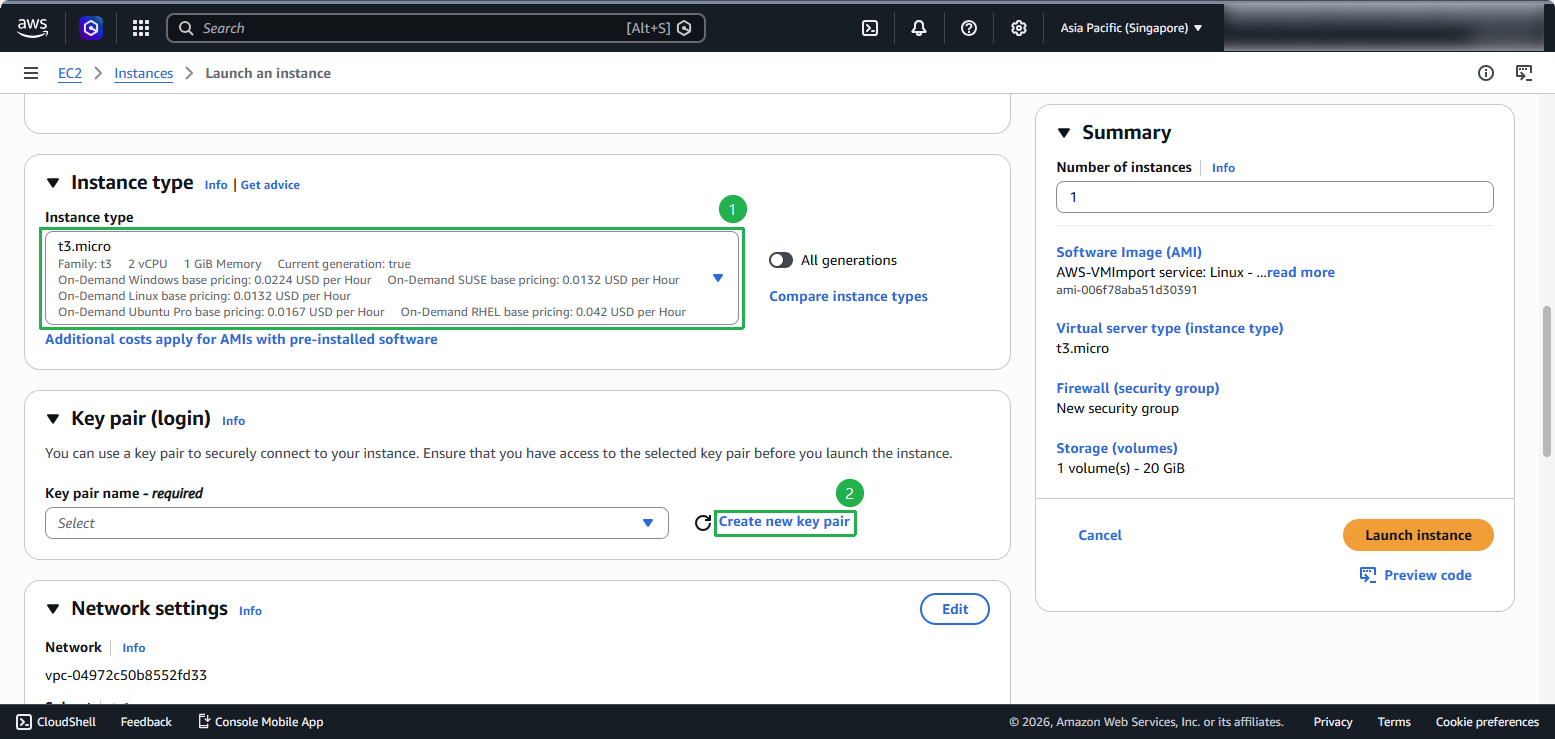Click the Feedback link in footer
The image size is (1555, 739).
(146, 722)
